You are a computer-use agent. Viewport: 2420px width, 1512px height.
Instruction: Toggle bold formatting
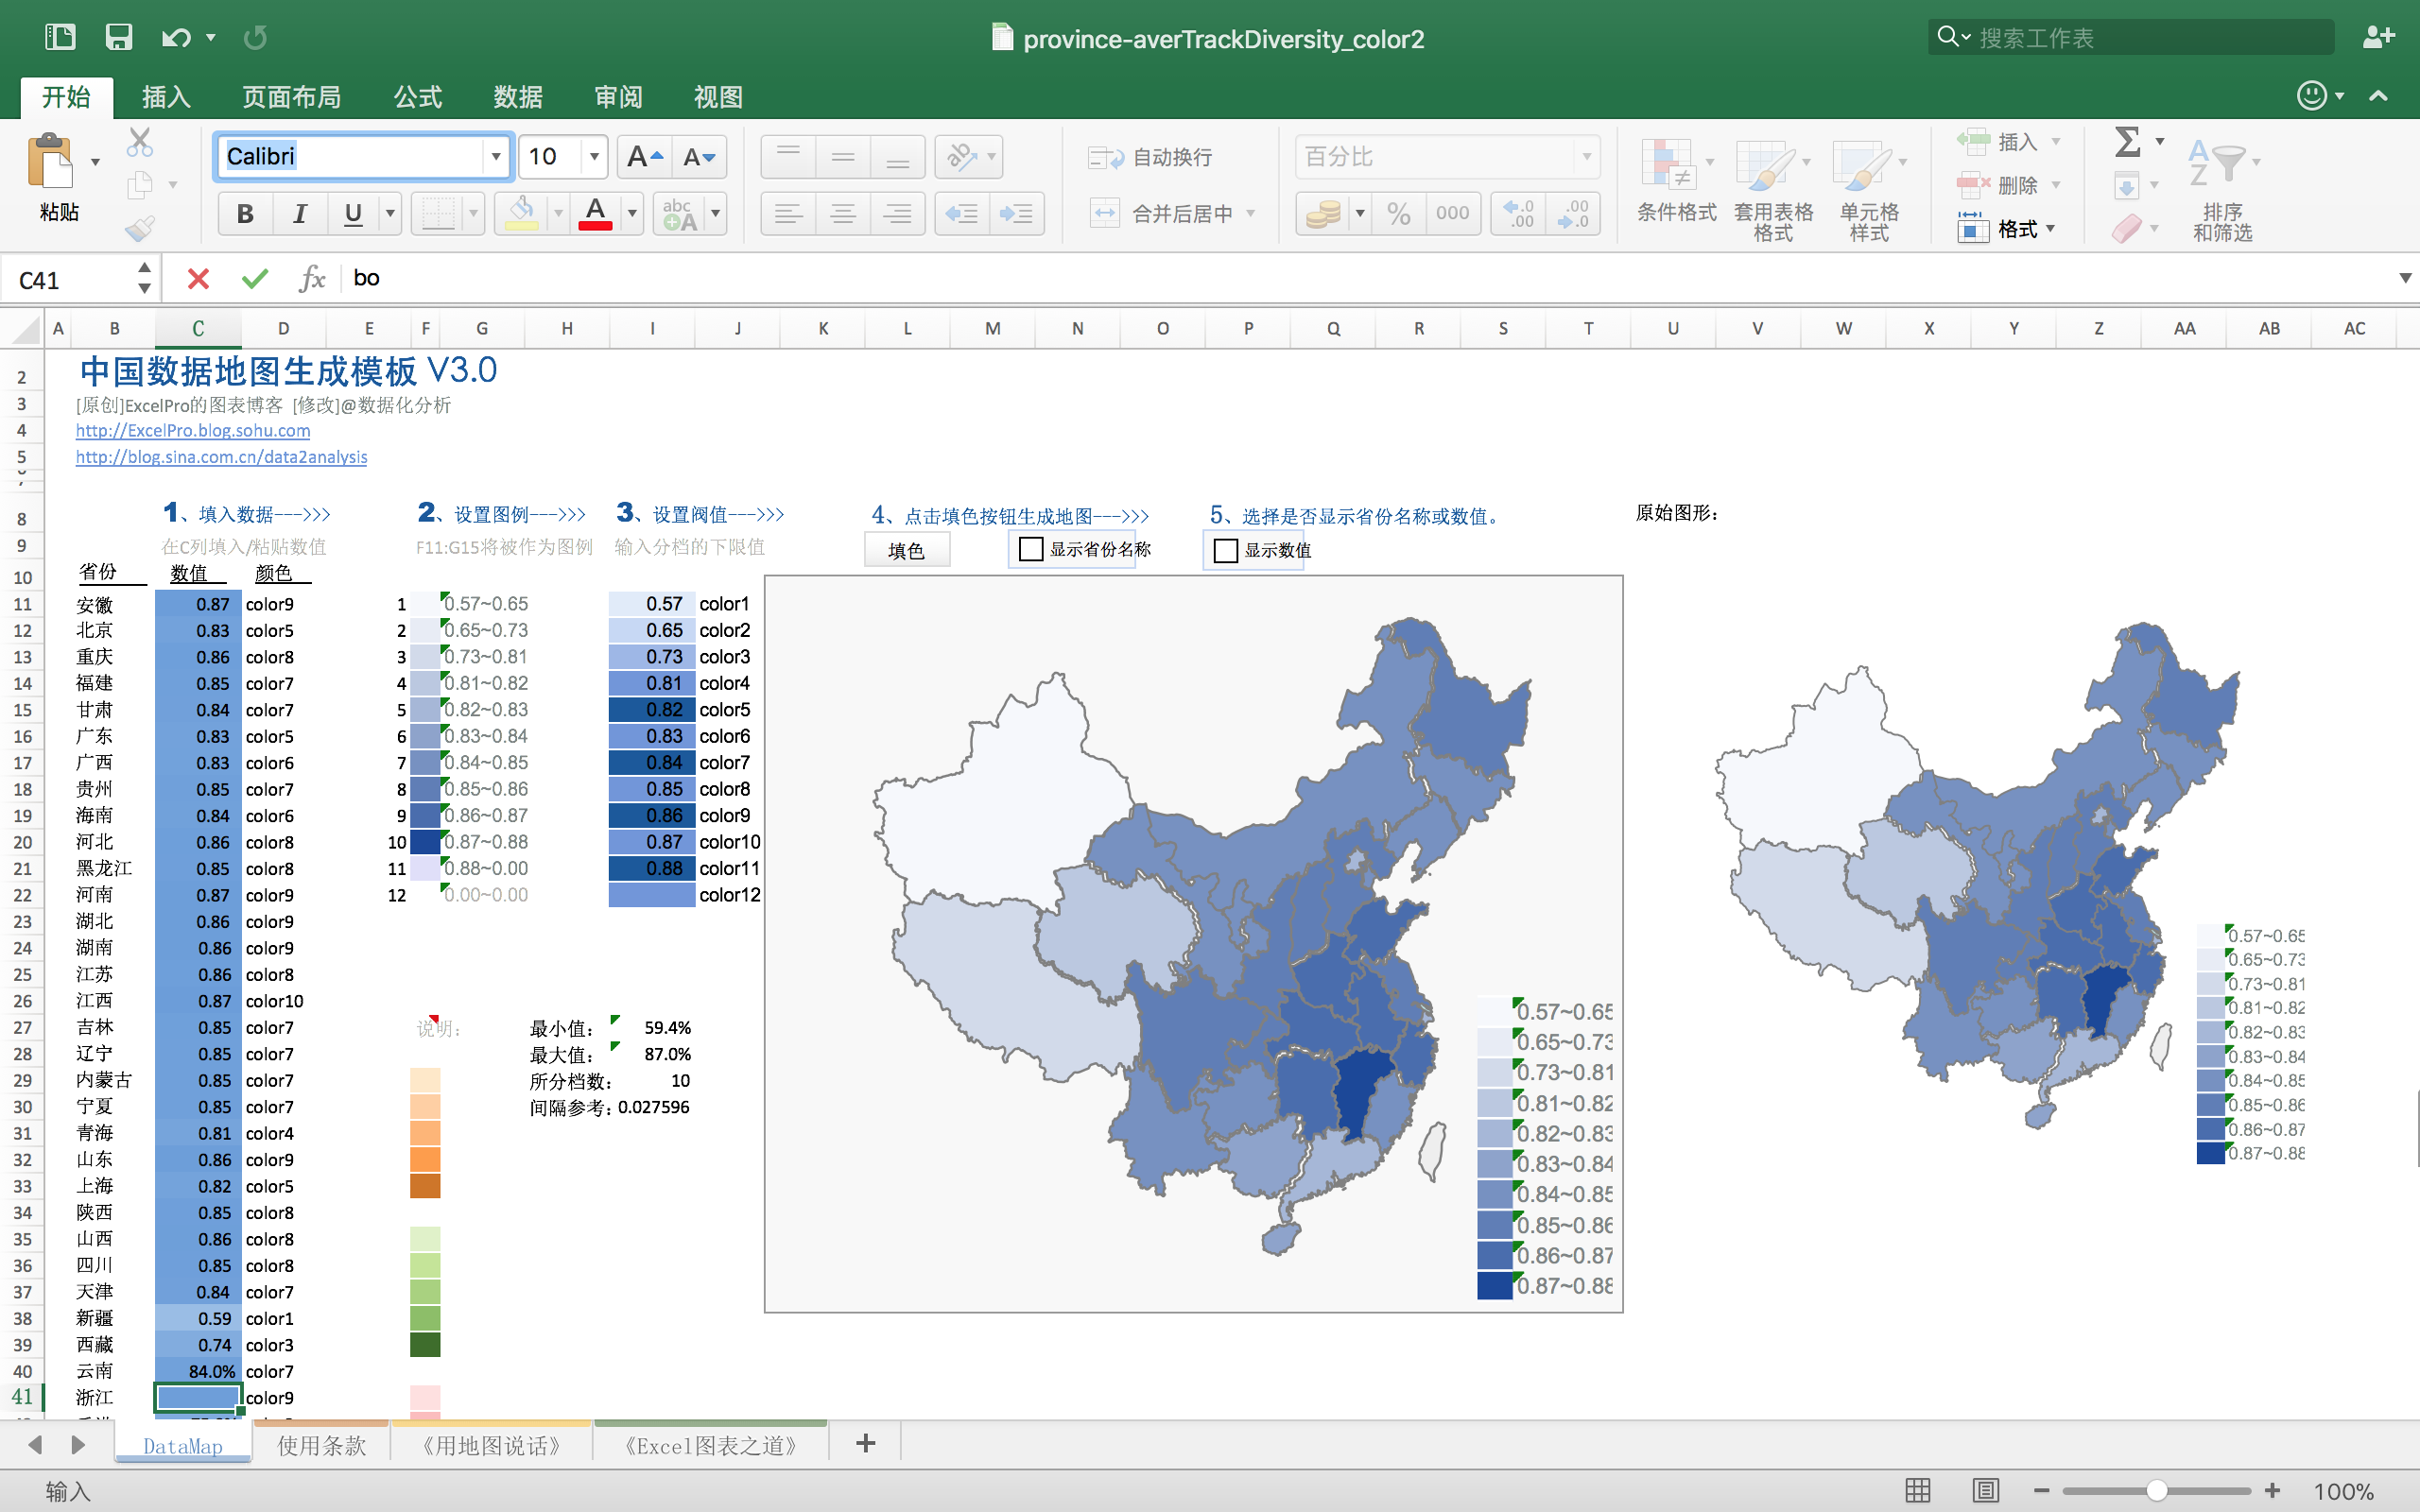[x=245, y=213]
